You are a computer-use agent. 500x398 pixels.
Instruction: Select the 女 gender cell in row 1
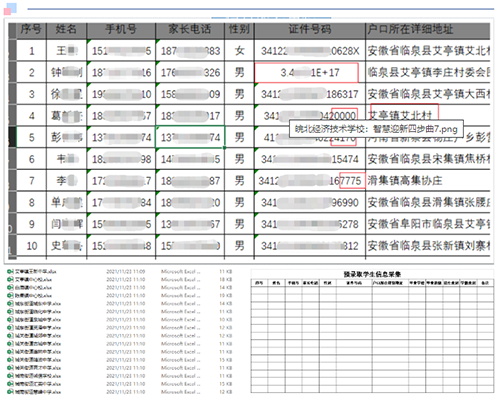(x=239, y=51)
